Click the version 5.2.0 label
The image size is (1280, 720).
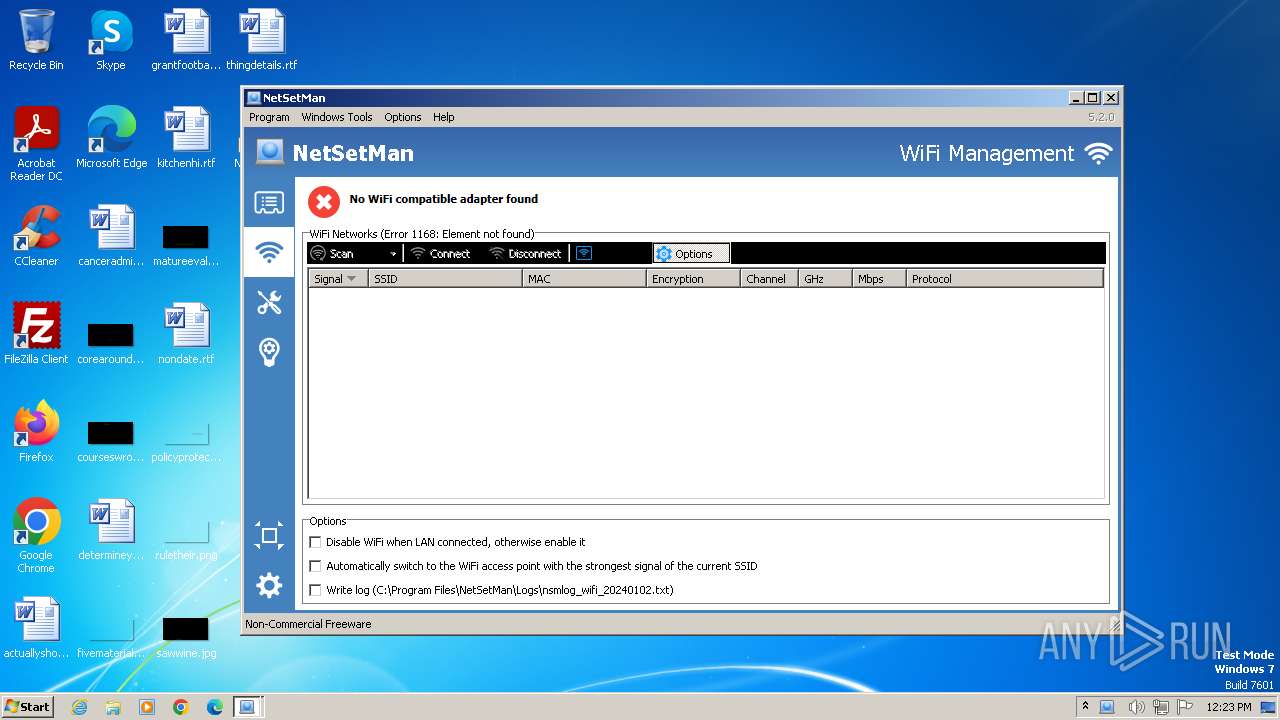[1100, 117]
